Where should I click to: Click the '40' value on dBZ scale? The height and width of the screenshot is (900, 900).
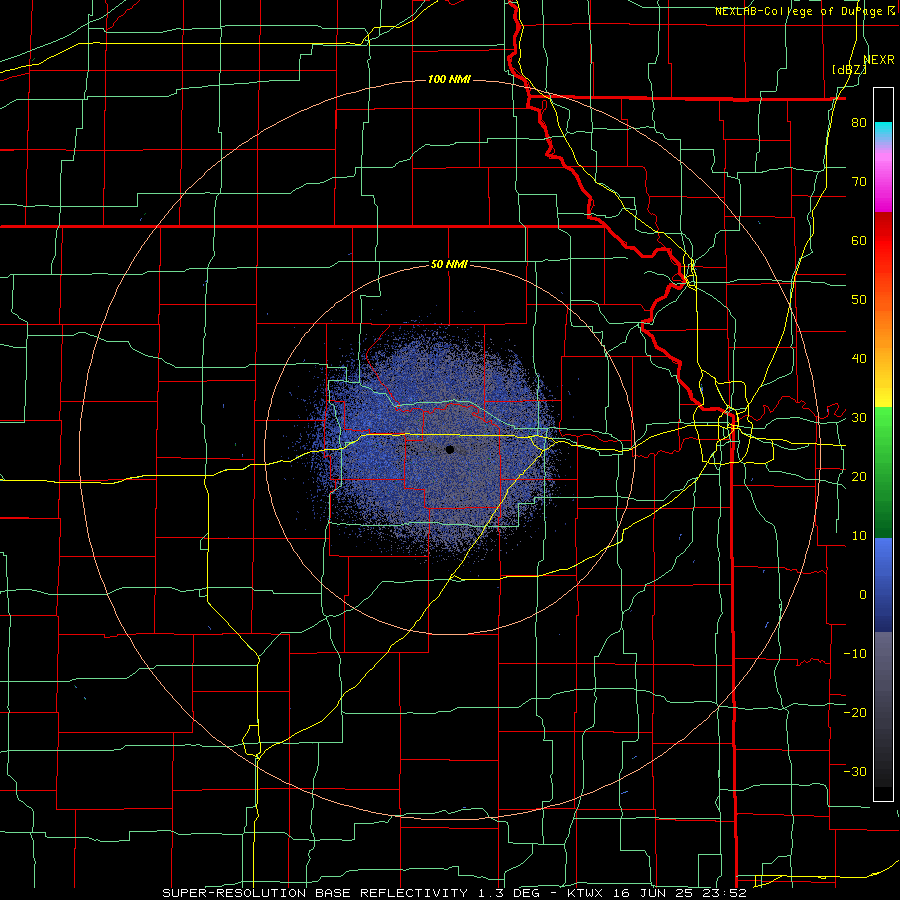click(x=859, y=359)
